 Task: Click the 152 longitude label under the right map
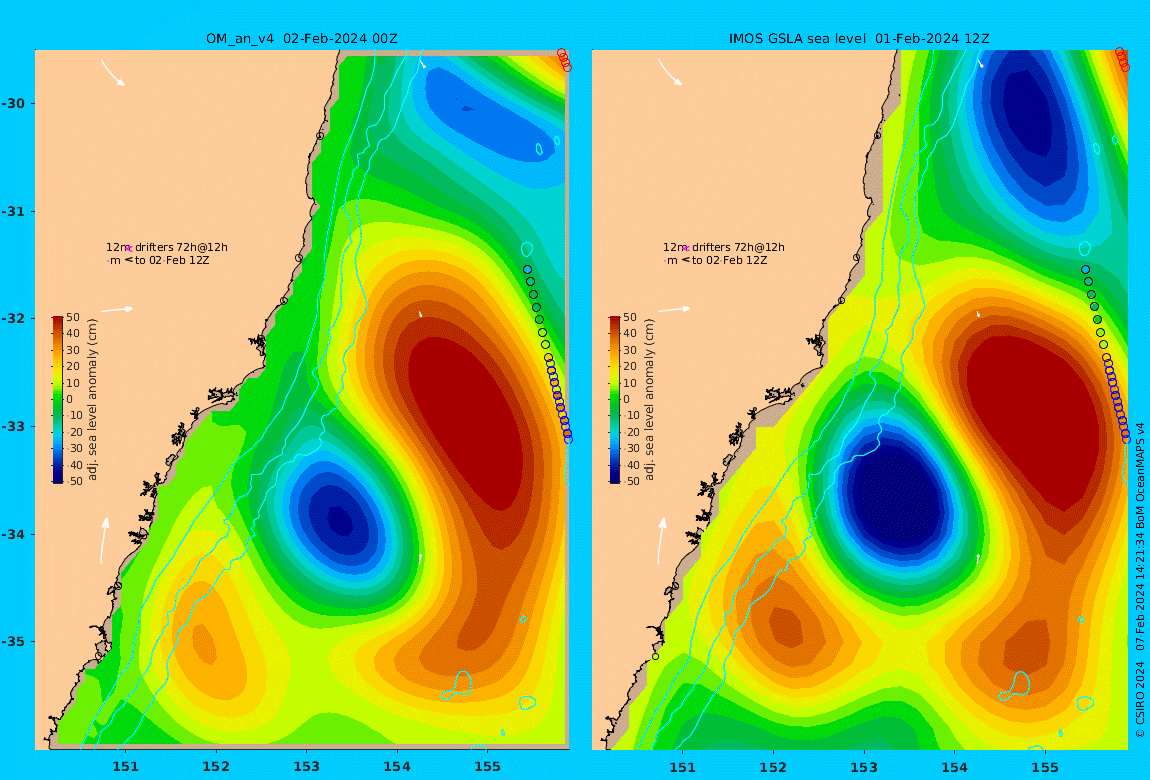coord(773,767)
